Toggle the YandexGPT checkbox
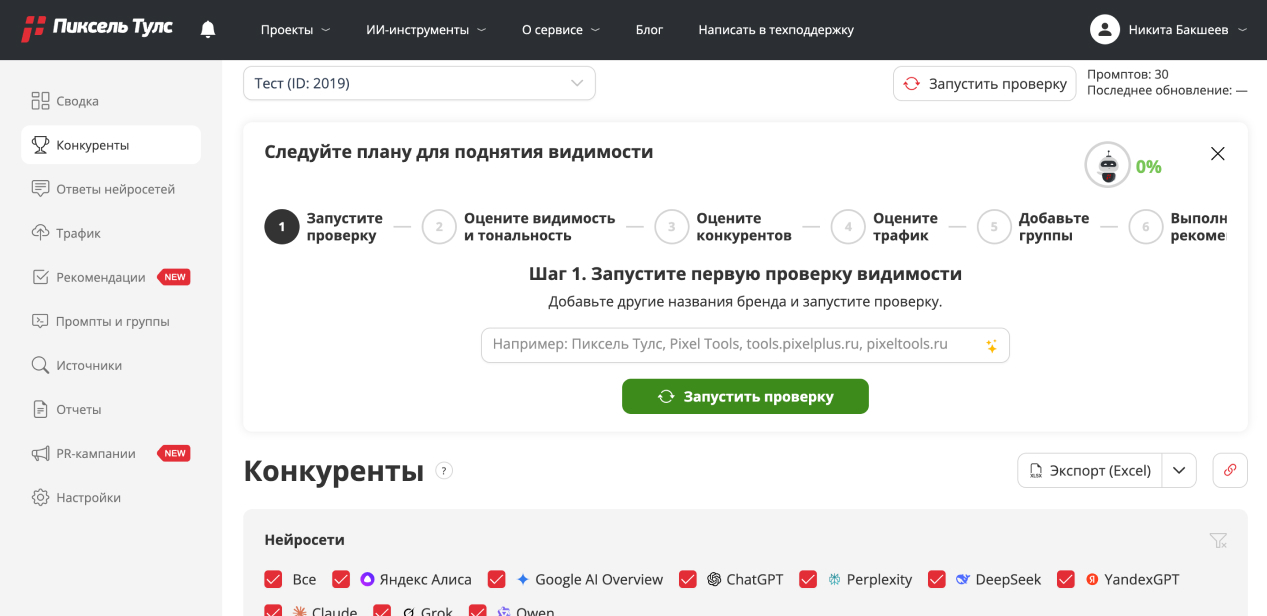This screenshot has height=616, width=1267. [1066, 579]
